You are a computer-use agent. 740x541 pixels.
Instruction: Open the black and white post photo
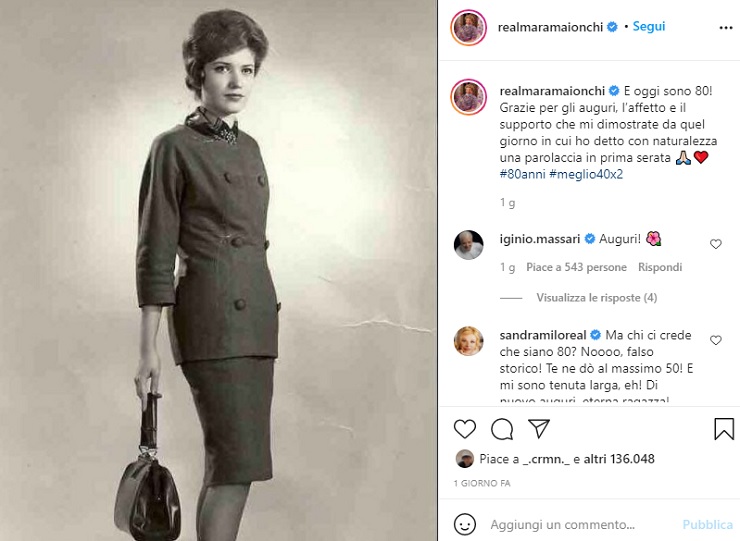pos(218,270)
